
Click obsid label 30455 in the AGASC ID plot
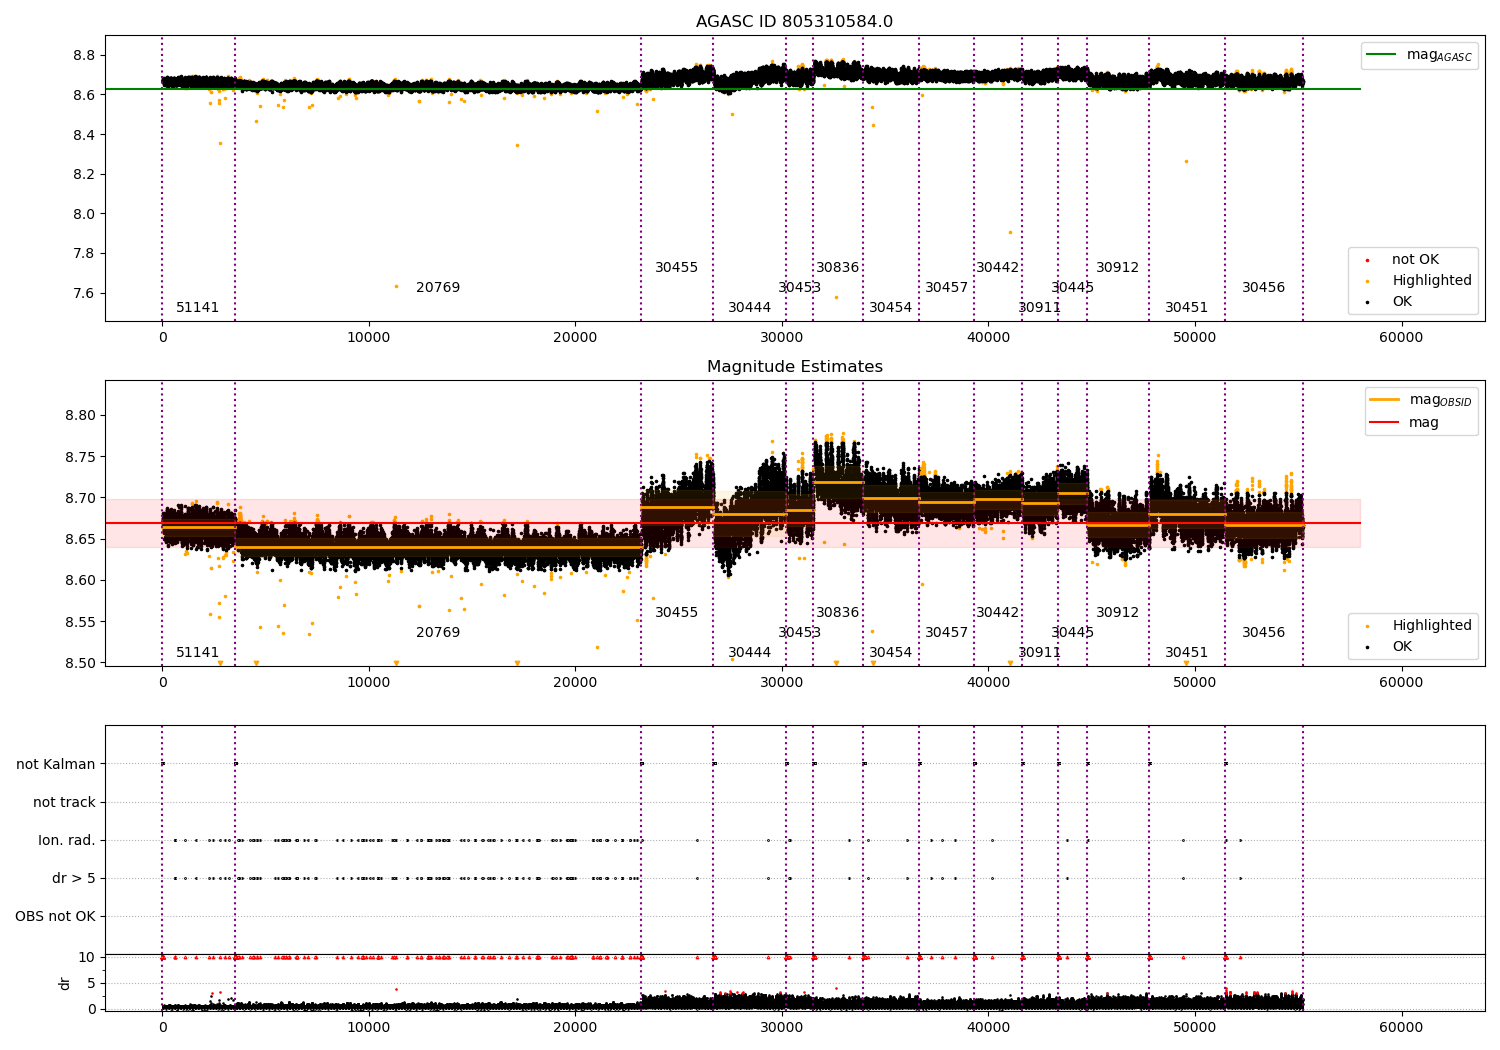tap(677, 268)
